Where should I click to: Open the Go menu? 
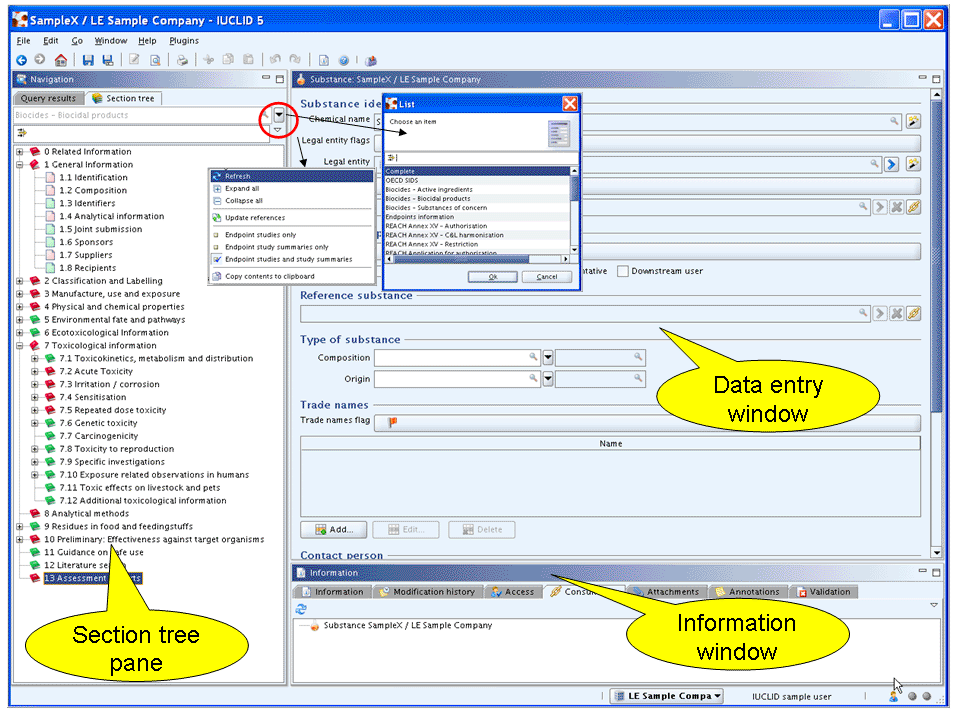77,40
